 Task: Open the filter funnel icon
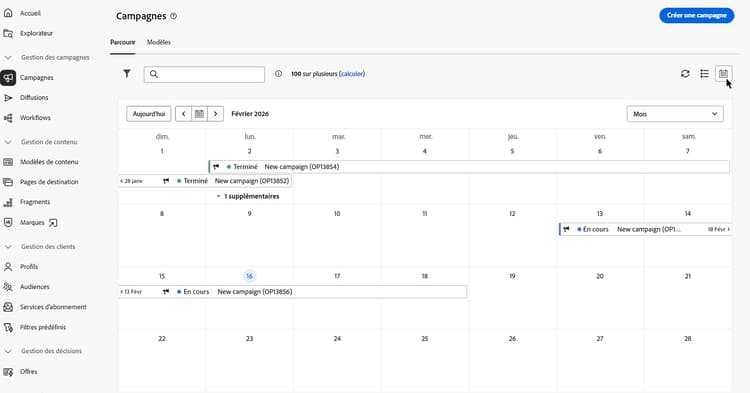[x=127, y=74]
